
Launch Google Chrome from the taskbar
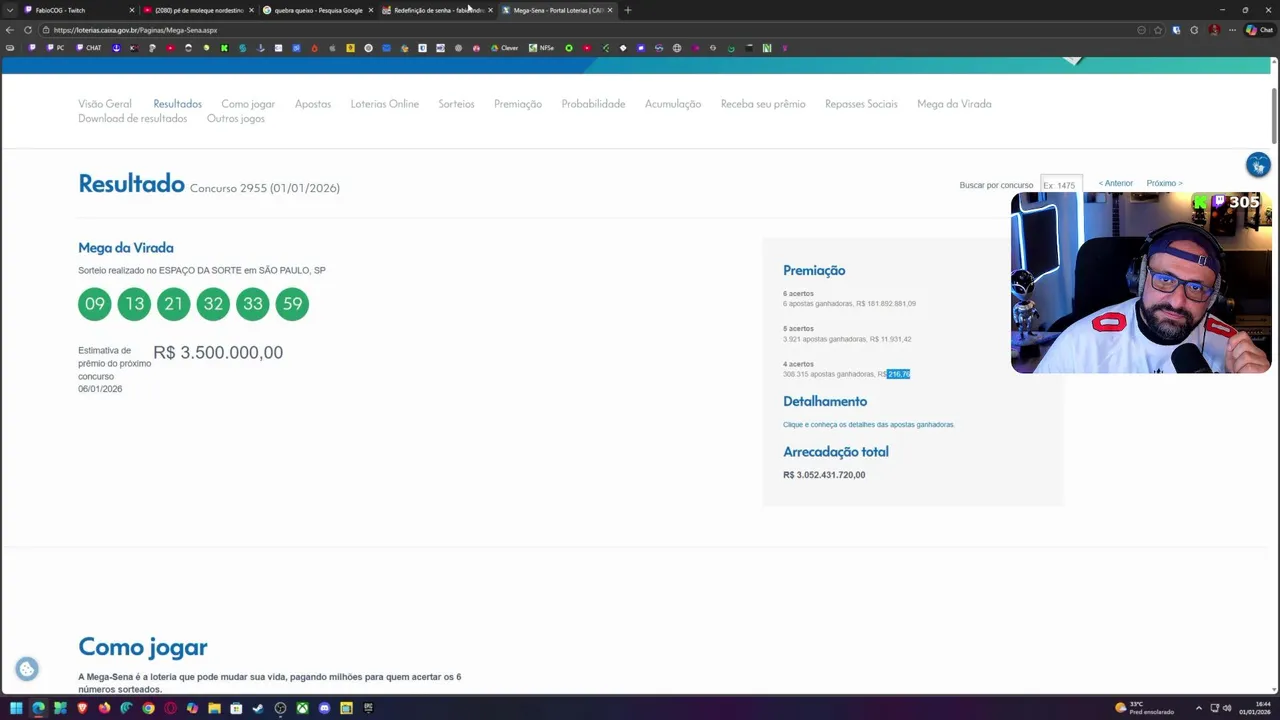pos(148,709)
